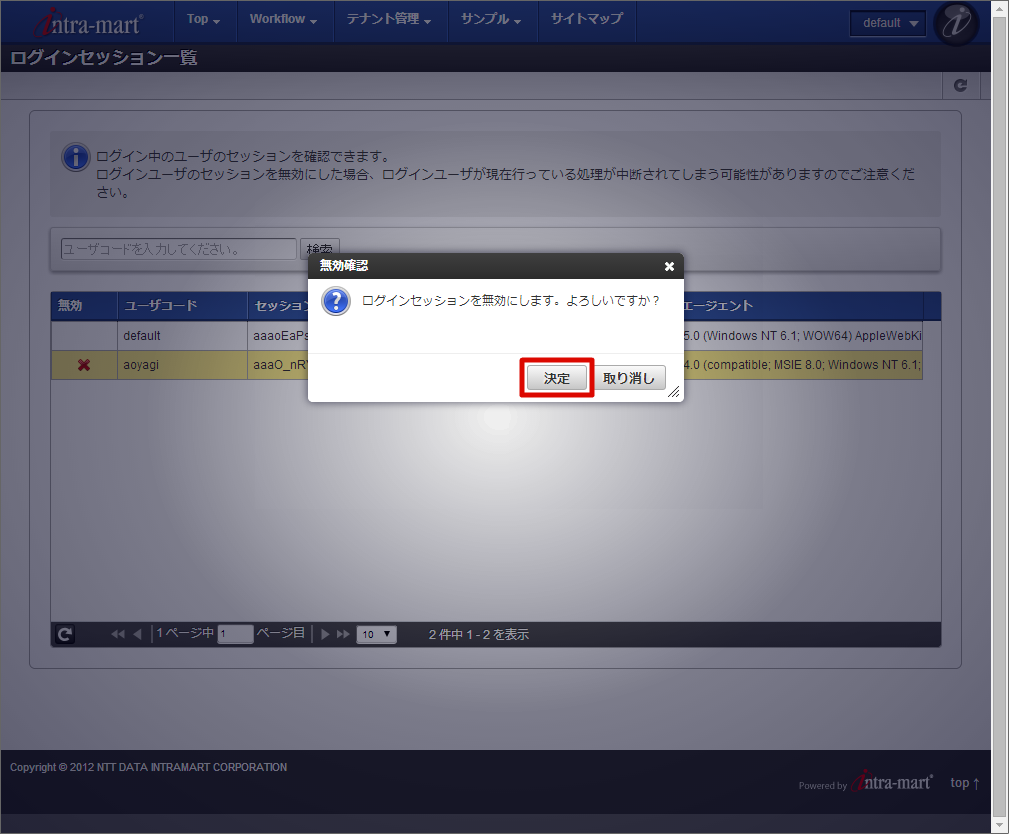Image resolution: width=1009 pixels, height=834 pixels.
Task: Sort by ユーザコード column header
Action: (182, 306)
